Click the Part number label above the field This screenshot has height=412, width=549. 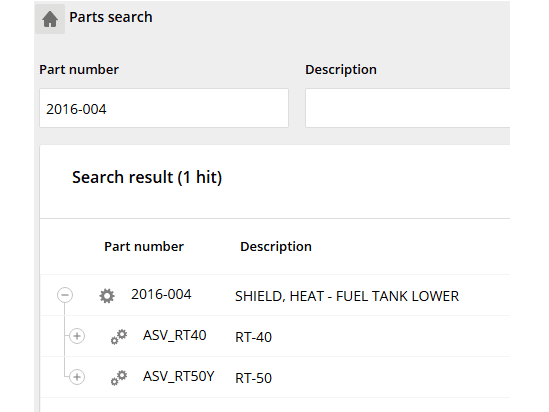click(x=79, y=70)
